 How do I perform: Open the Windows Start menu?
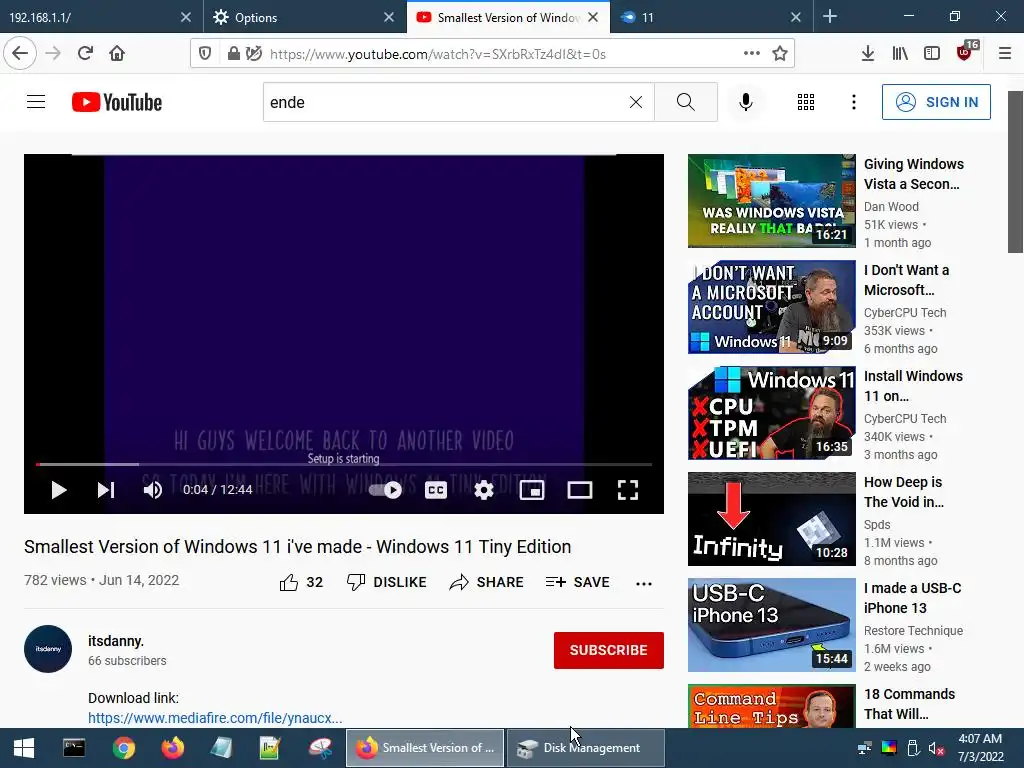click(x=24, y=748)
